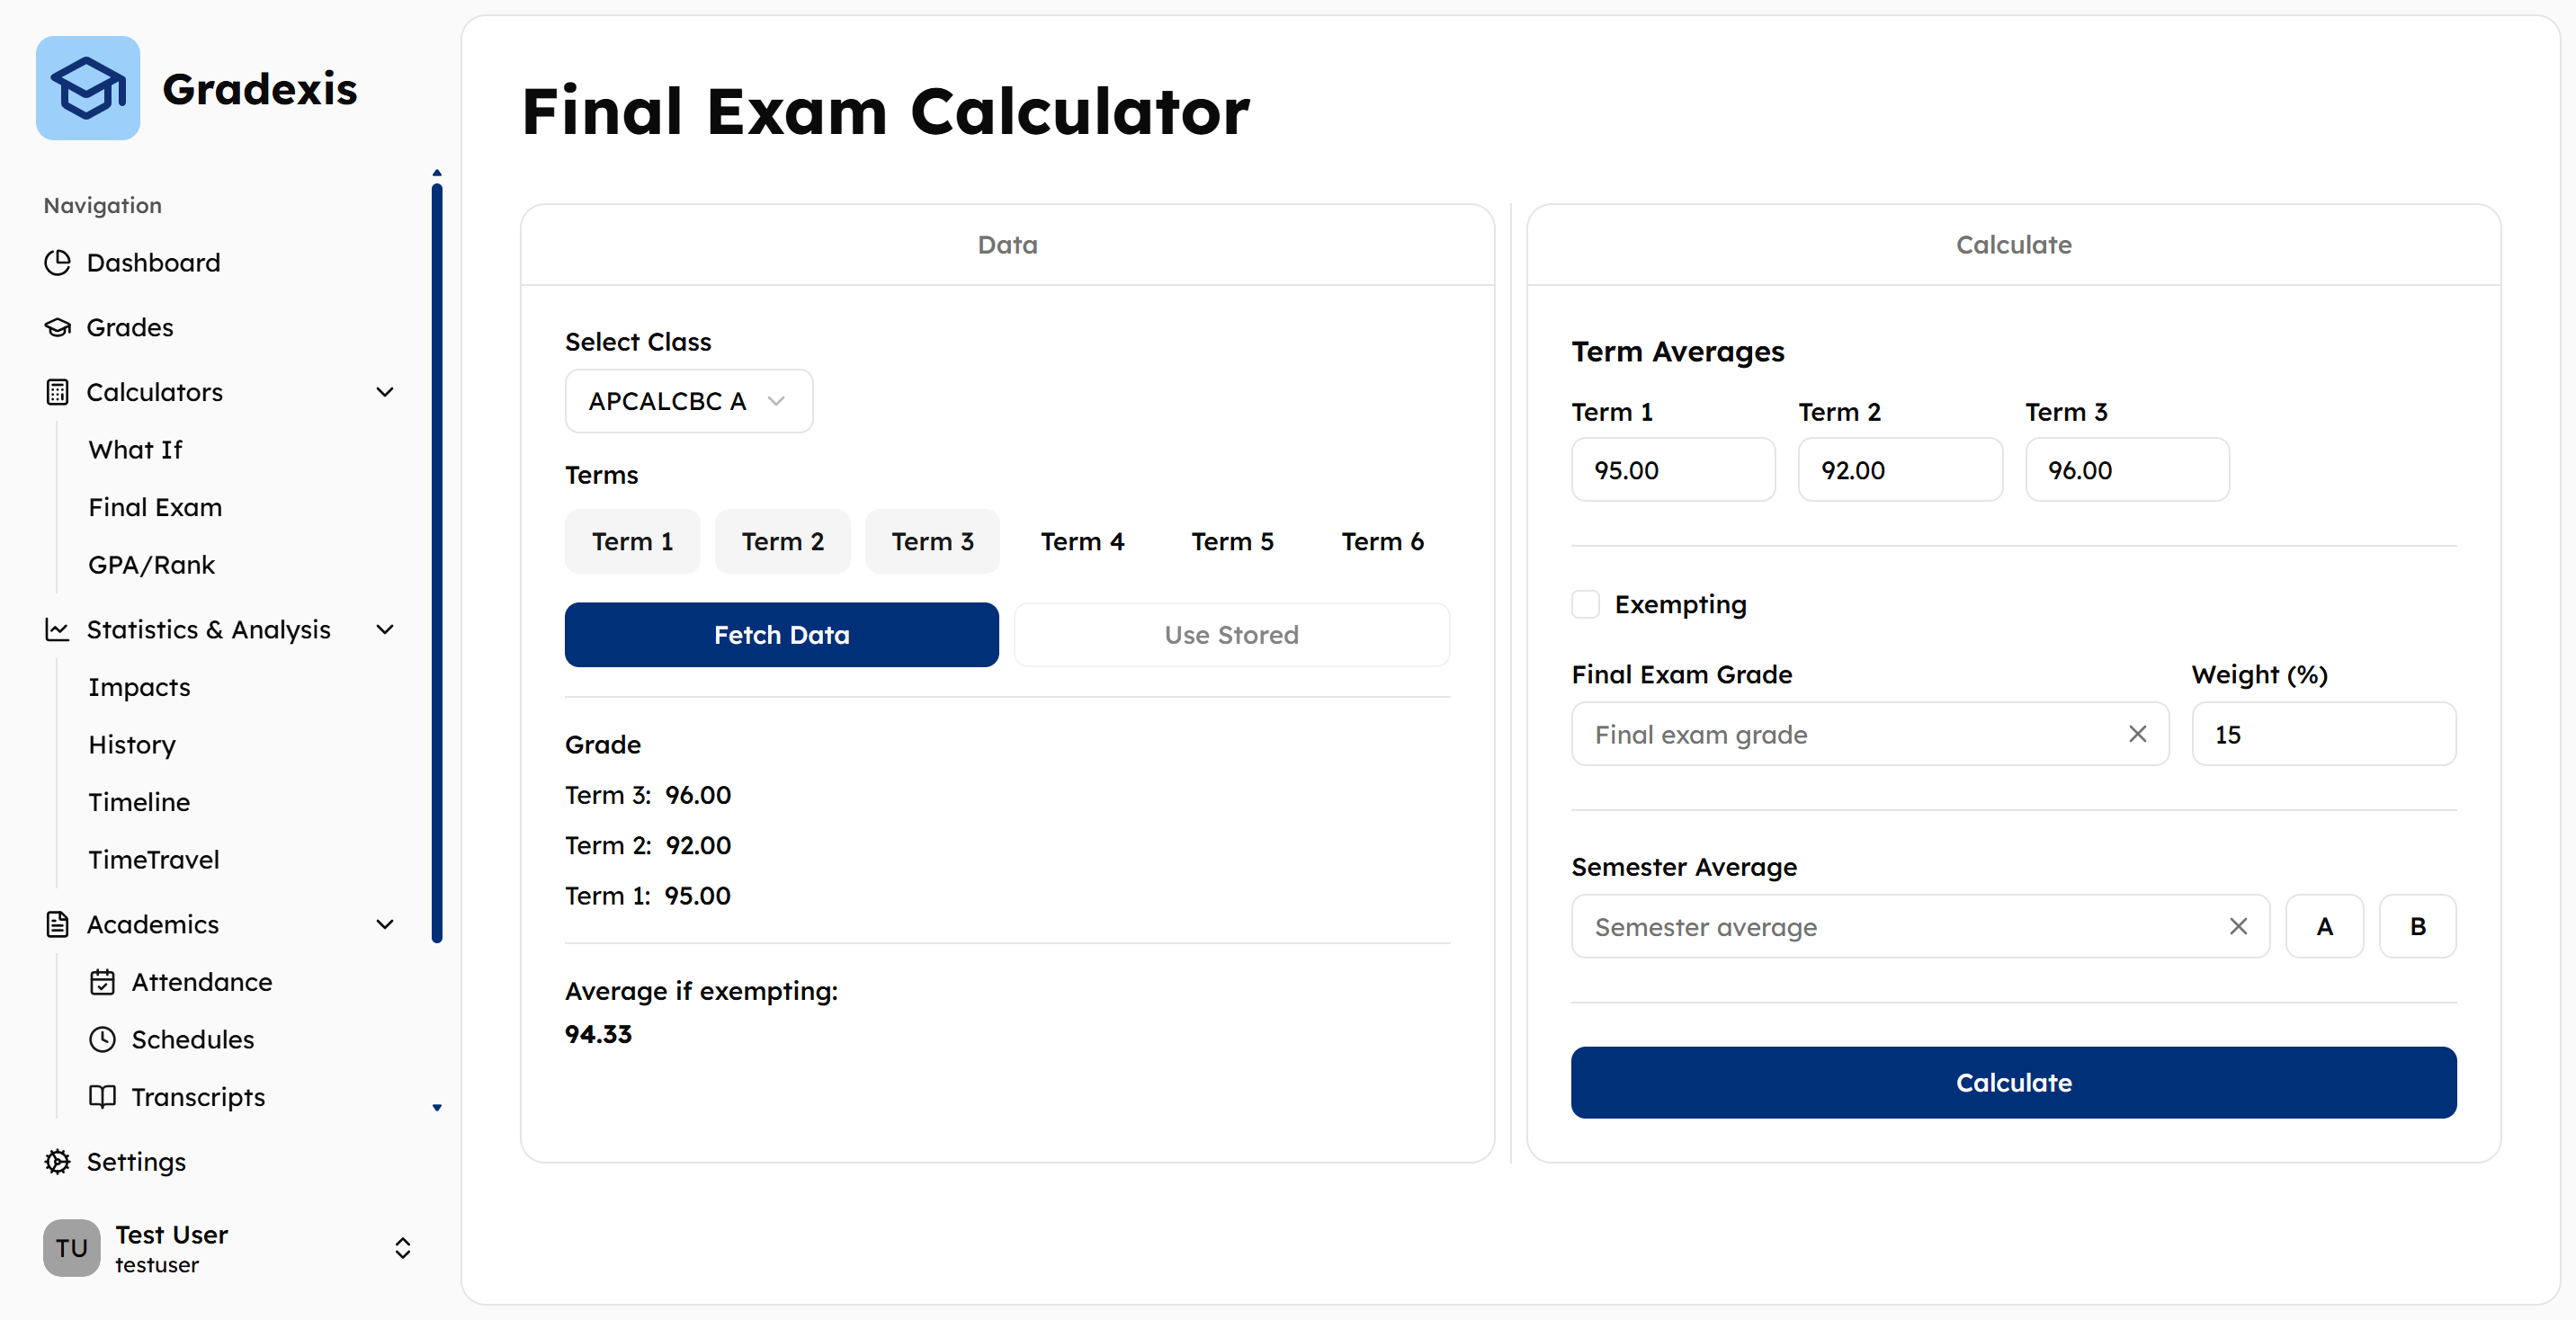The width and height of the screenshot is (2576, 1320).
Task: Click the Weight percentage input field
Action: 2323,734
